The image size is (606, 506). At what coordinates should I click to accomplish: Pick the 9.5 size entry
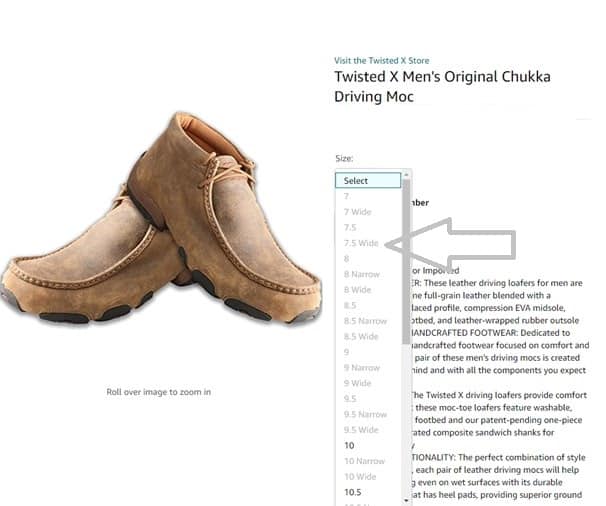[x=369, y=399]
